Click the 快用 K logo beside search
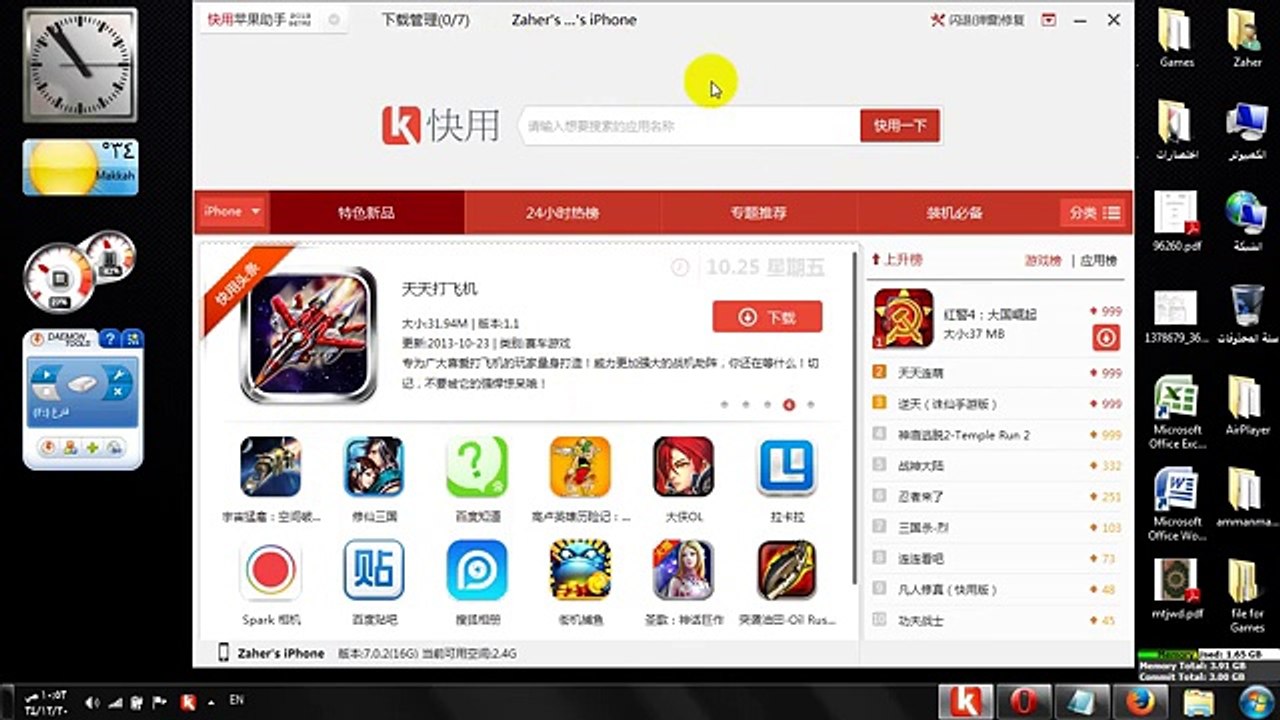This screenshot has width=1280, height=720. (x=401, y=126)
